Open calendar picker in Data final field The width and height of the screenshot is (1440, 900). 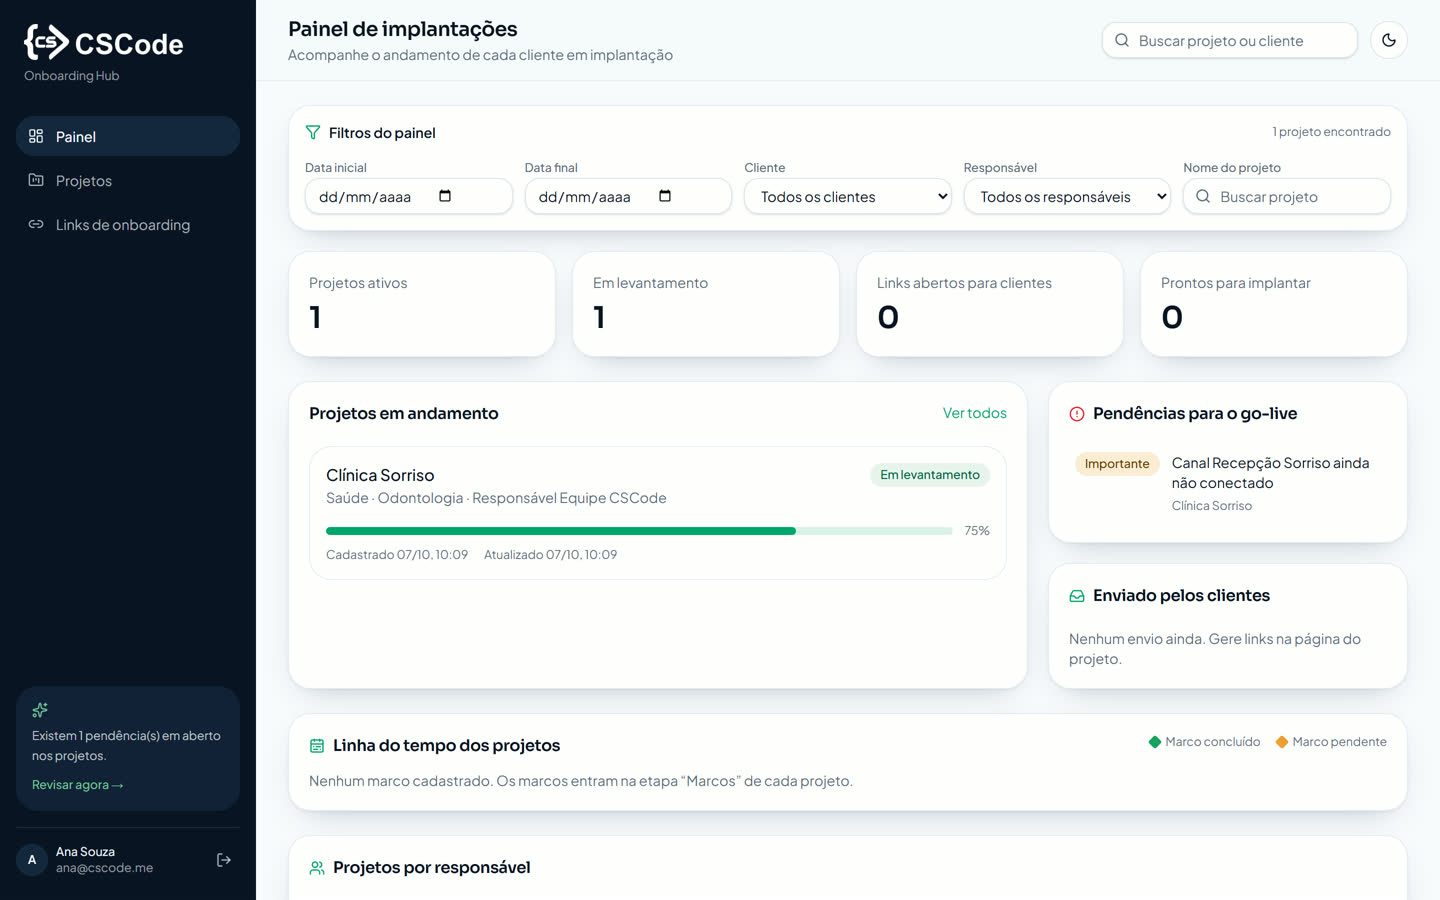(665, 196)
